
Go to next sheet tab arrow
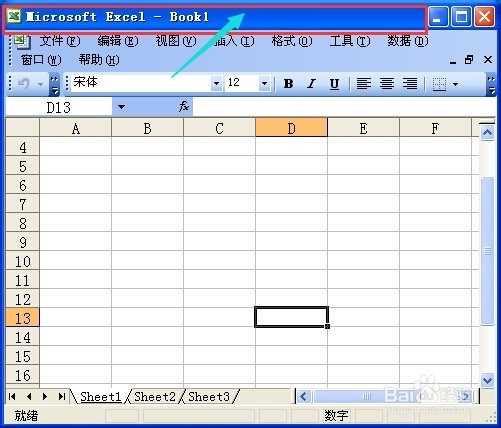click(45, 396)
